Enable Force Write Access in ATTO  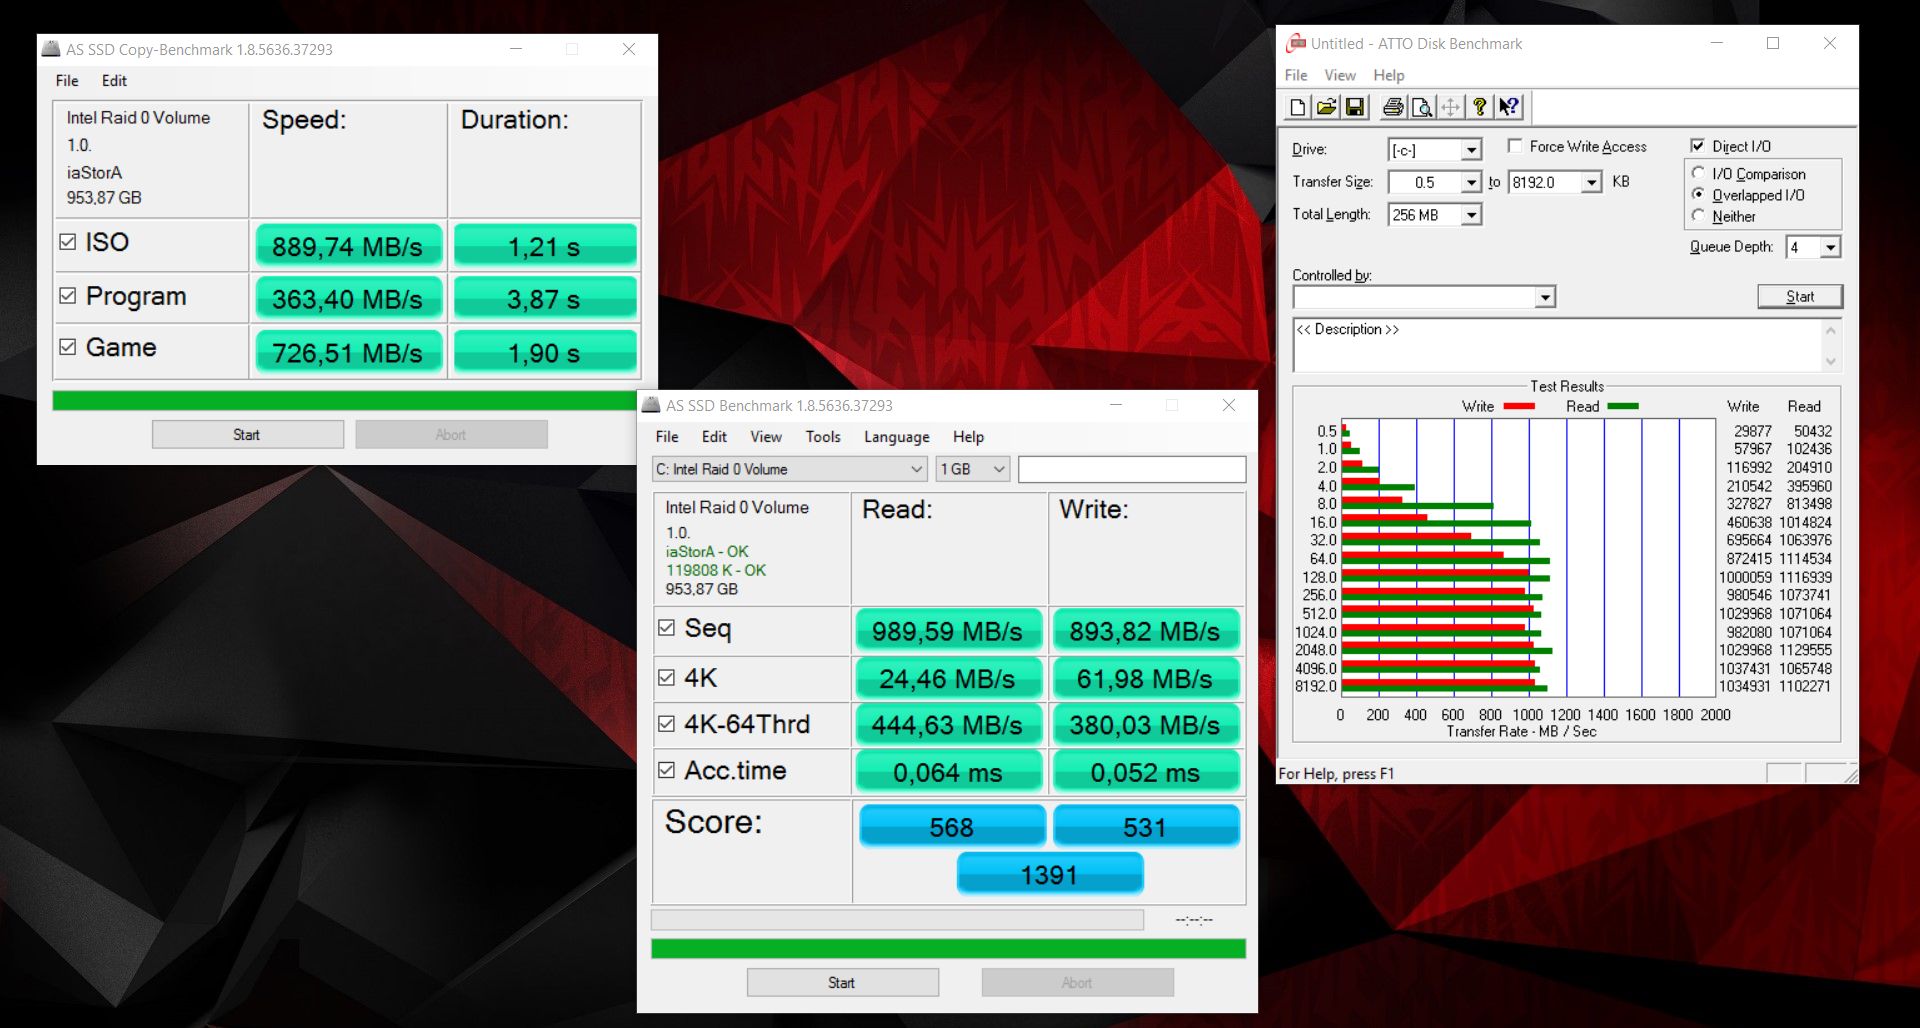pyautogui.click(x=1516, y=146)
